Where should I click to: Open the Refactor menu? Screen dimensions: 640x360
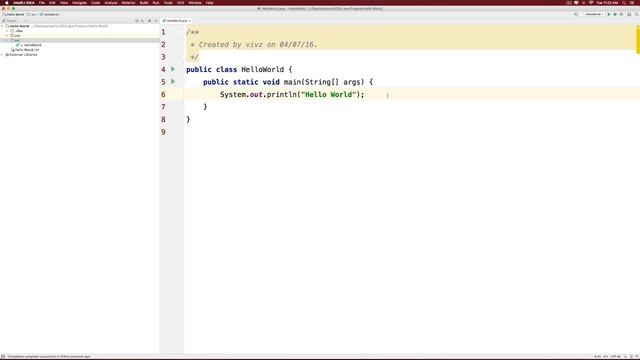(x=128, y=3)
